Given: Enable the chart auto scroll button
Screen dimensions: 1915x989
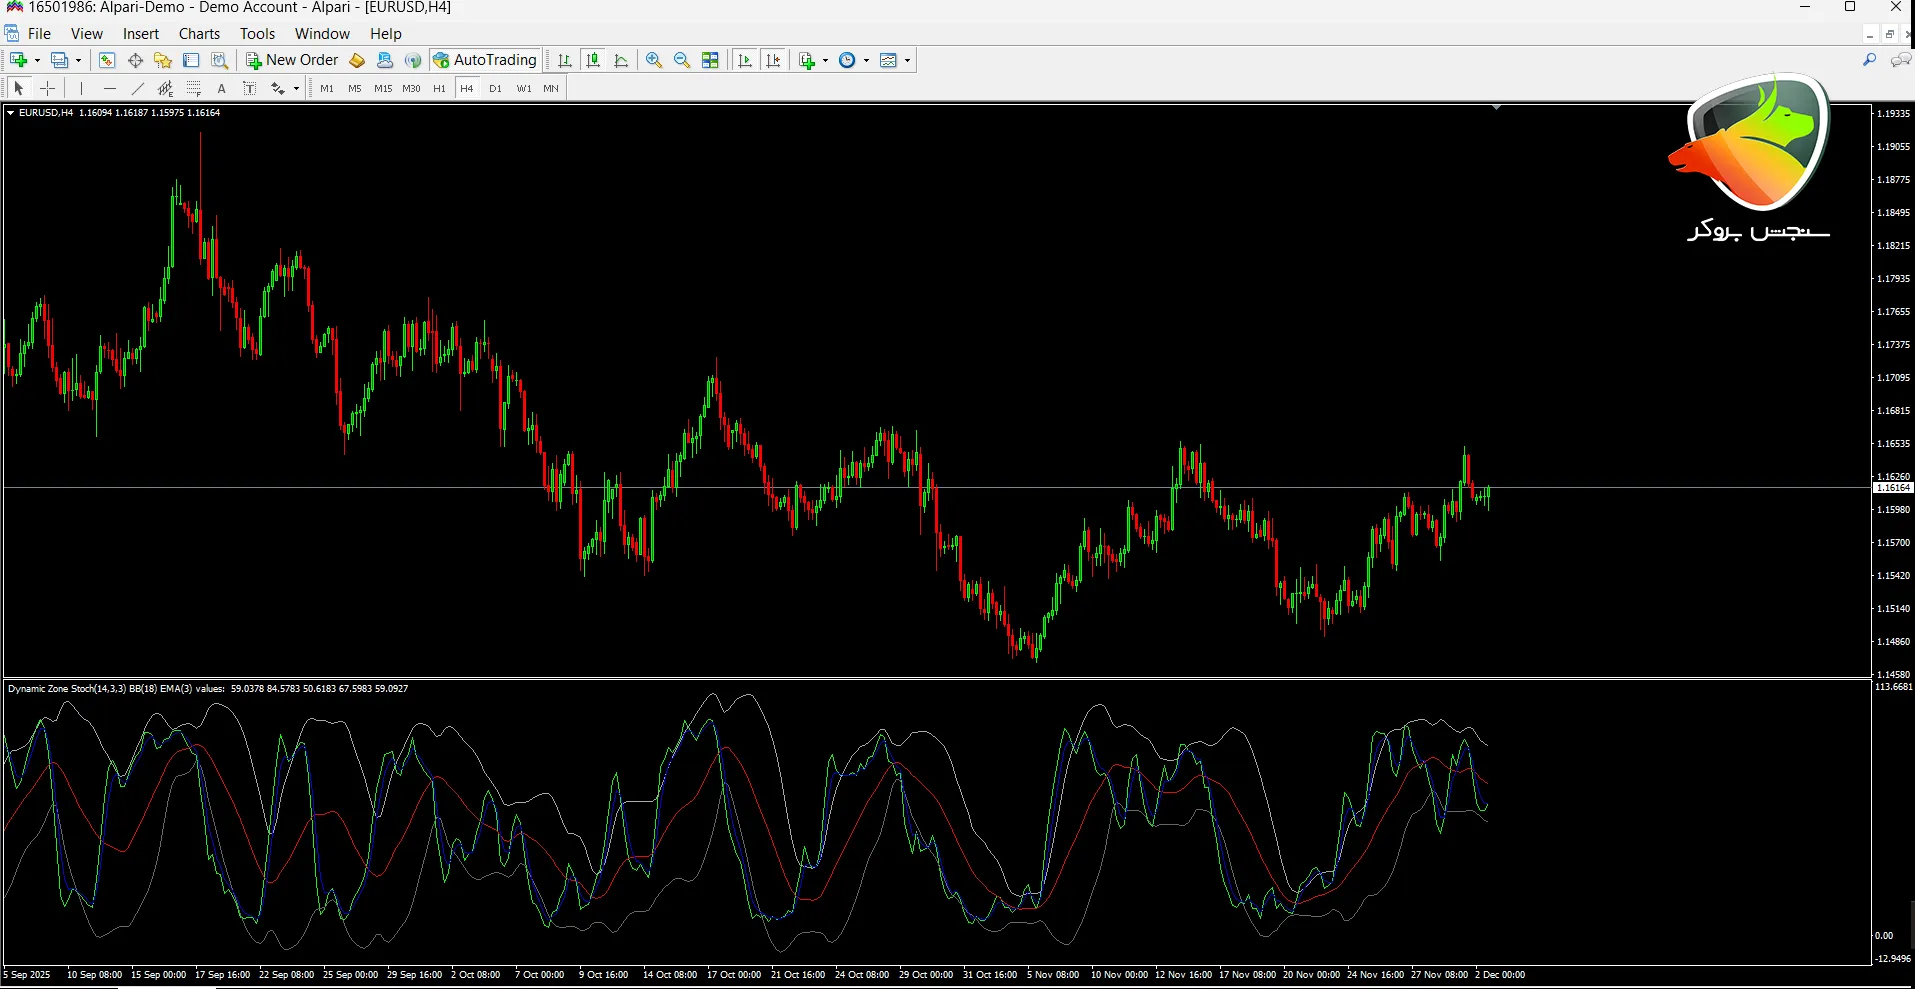Looking at the screenshot, I should click(745, 60).
